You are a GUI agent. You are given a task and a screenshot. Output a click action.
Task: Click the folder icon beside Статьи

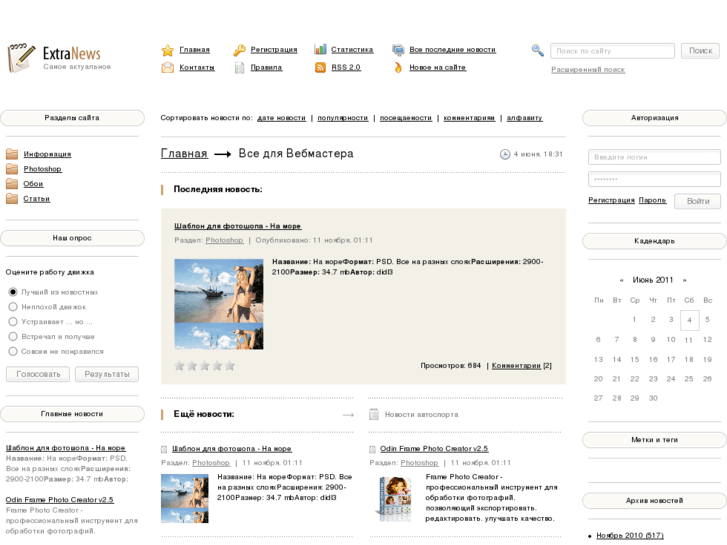pyautogui.click(x=12, y=199)
